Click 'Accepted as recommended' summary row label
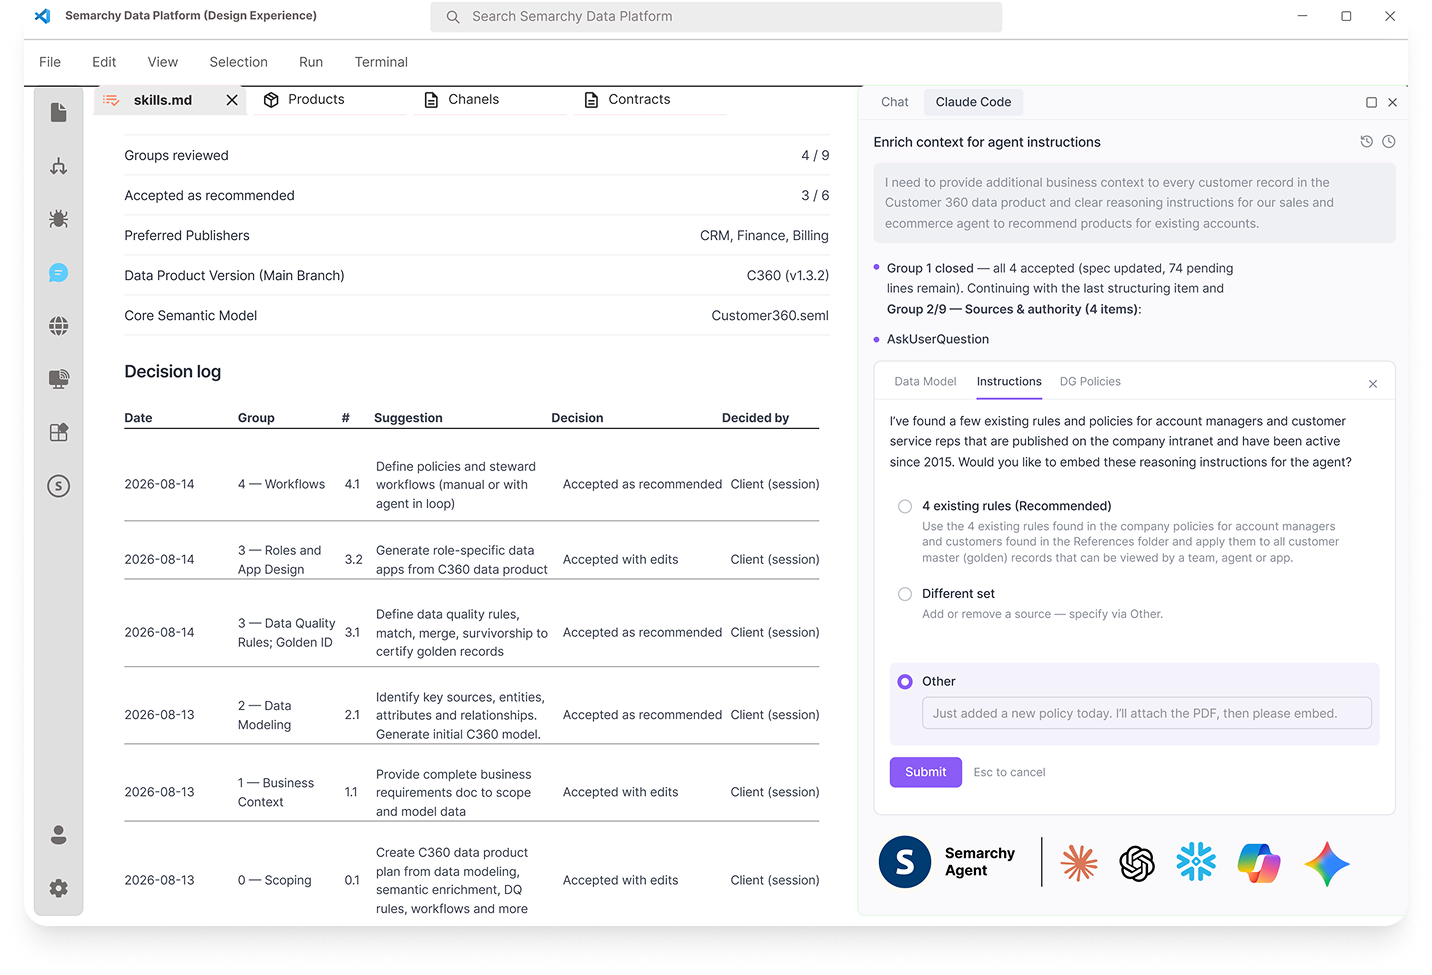 click(x=209, y=196)
